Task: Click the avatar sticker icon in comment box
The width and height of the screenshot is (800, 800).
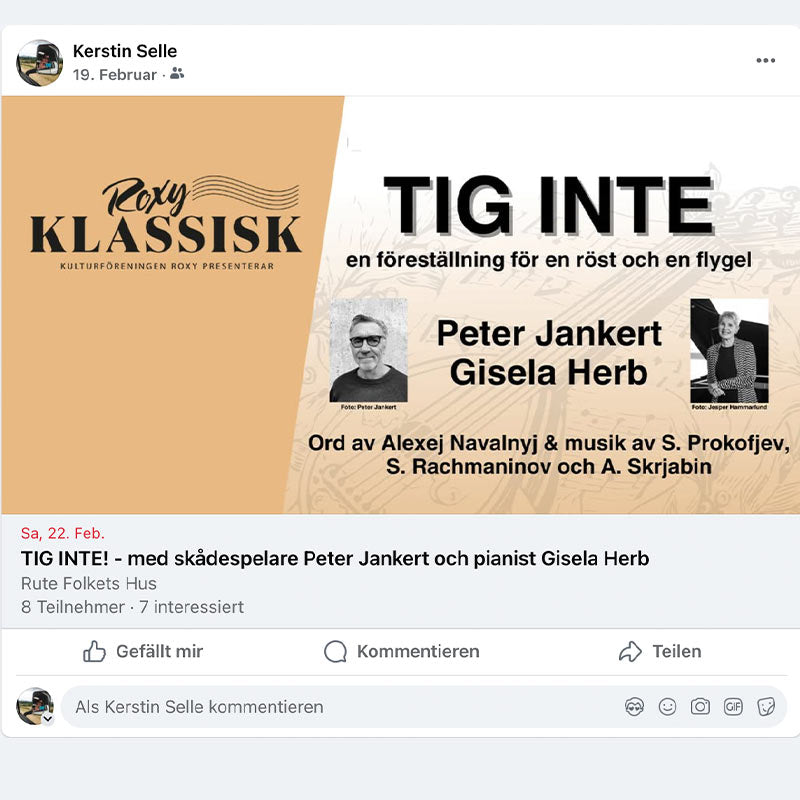Action: pos(634,707)
